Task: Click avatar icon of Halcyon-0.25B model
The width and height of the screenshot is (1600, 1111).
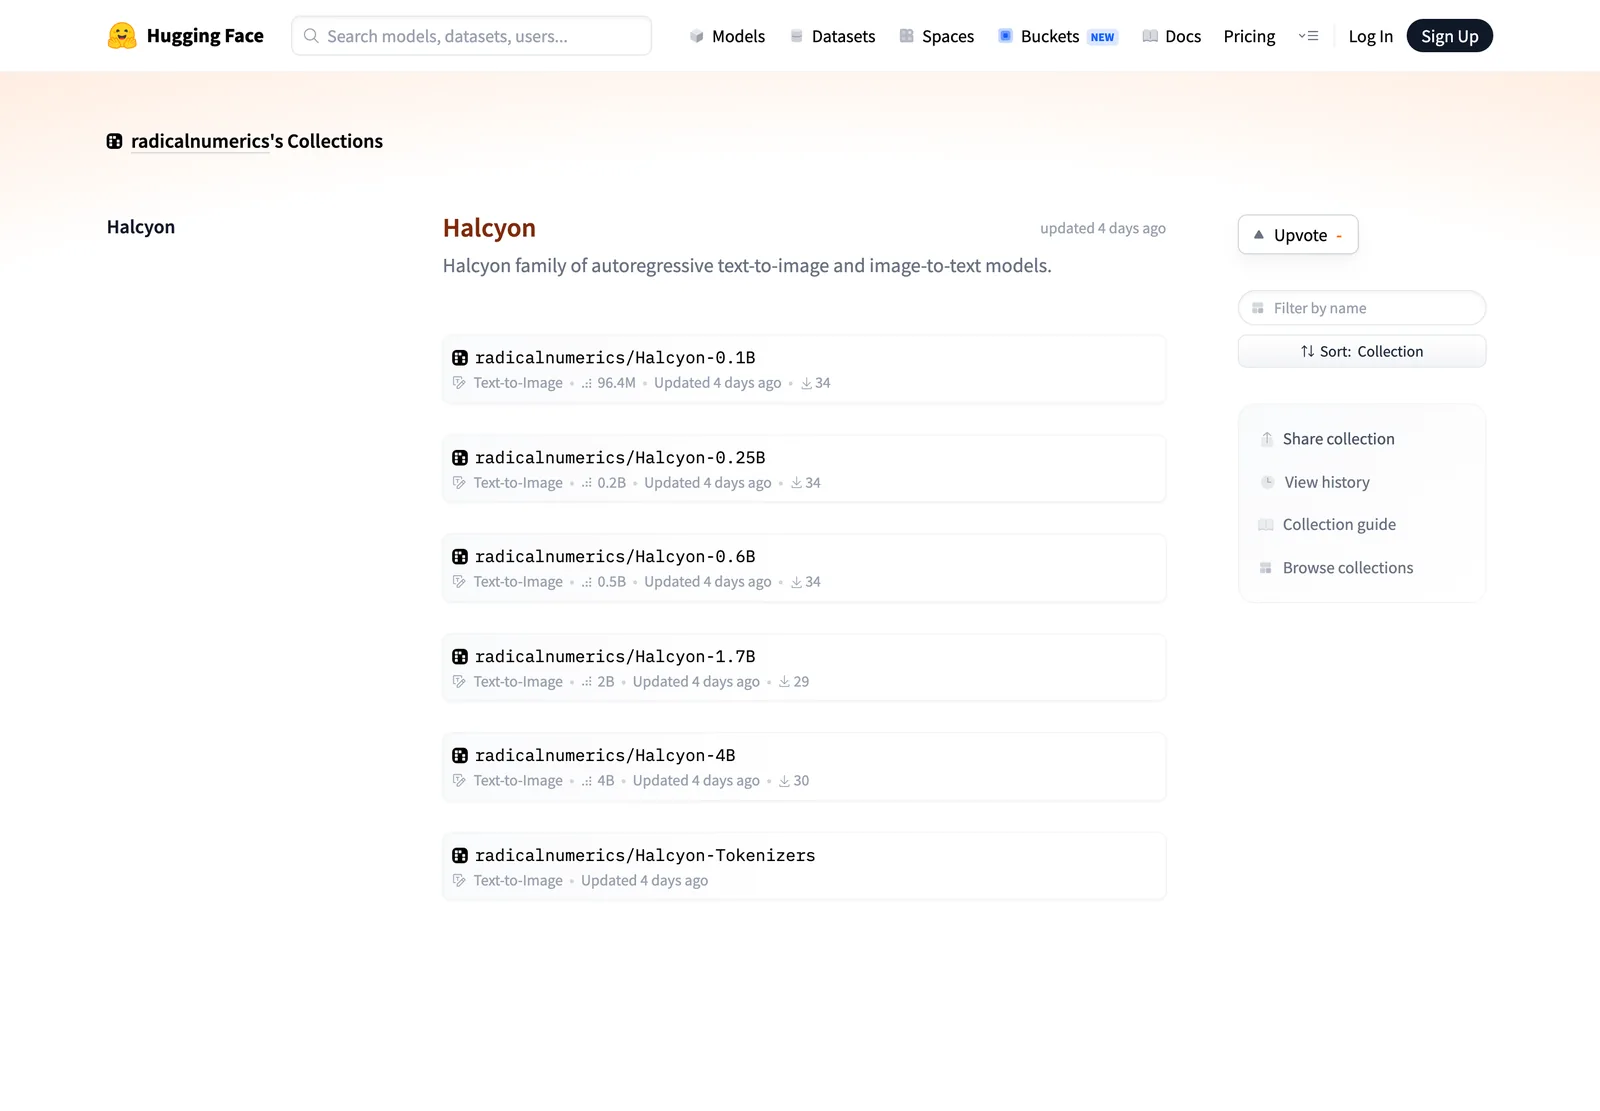Action: click(x=460, y=458)
